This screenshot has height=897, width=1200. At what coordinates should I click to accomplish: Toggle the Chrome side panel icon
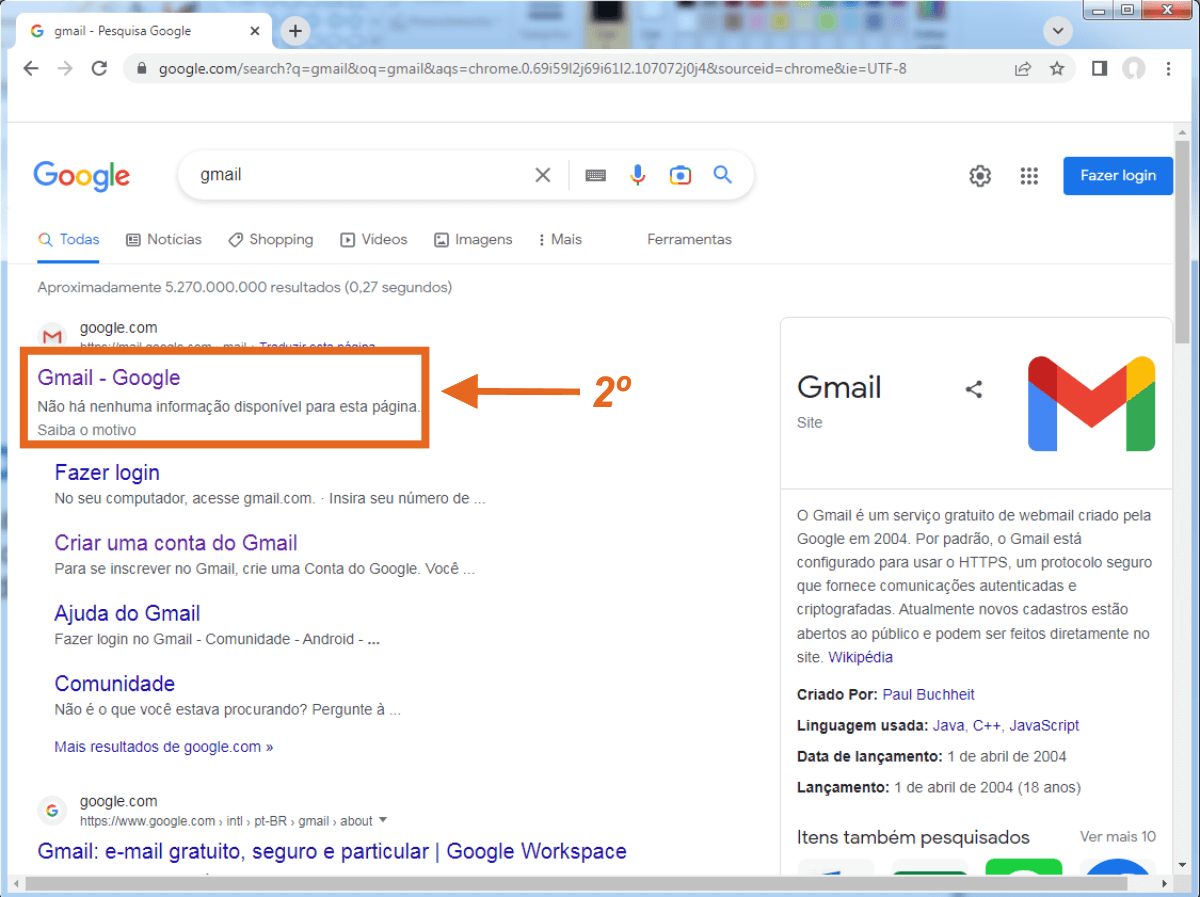[x=1099, y=69]
